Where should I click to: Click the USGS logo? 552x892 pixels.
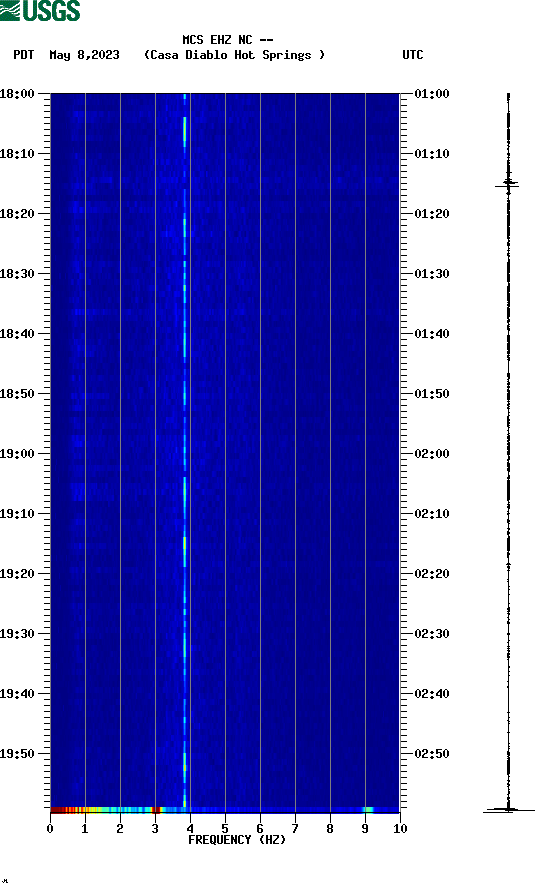tap(40, 10)
